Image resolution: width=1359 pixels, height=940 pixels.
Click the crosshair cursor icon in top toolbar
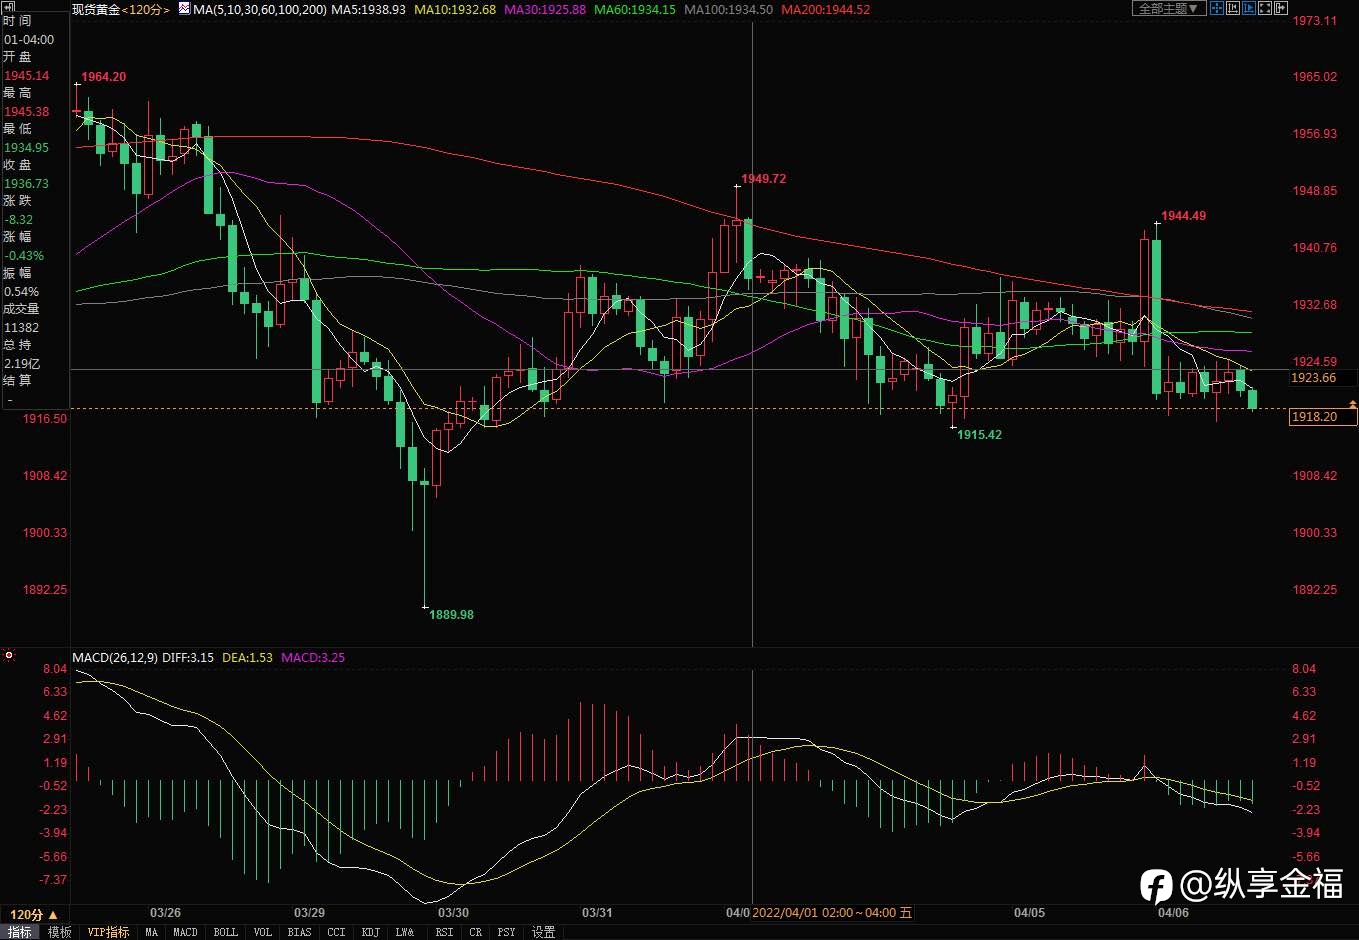pyautogui.click(x=1217, y=8)
